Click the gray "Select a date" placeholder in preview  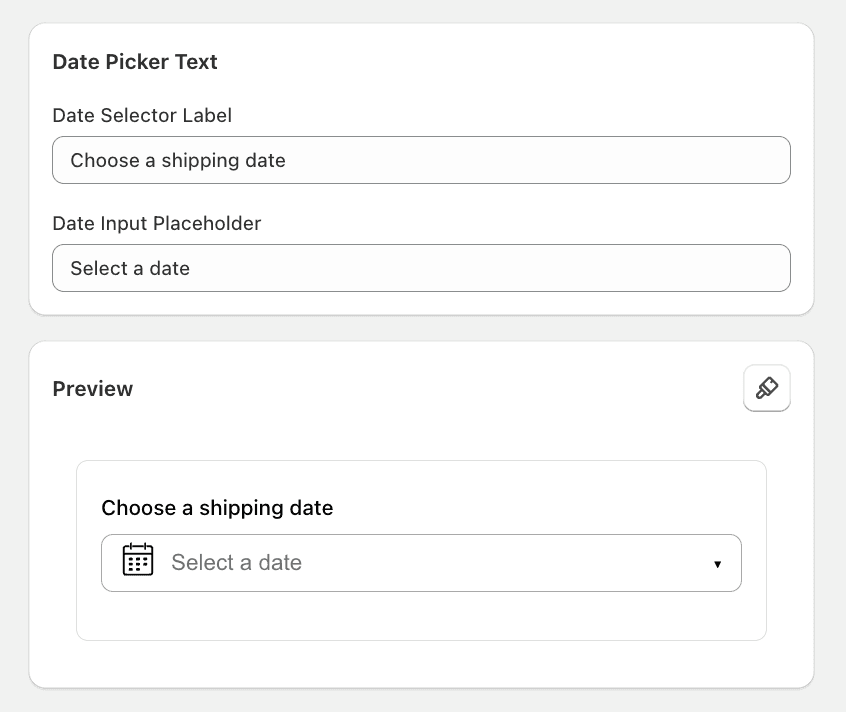tap(236, 563)
